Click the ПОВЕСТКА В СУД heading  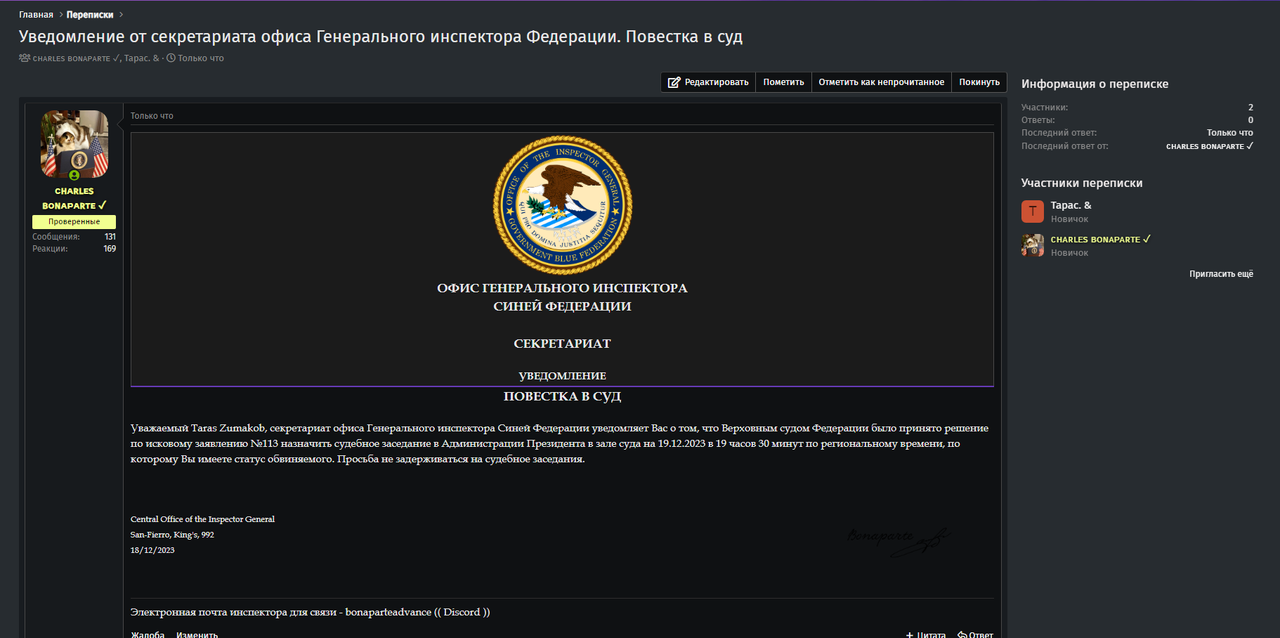click(562, 397)
